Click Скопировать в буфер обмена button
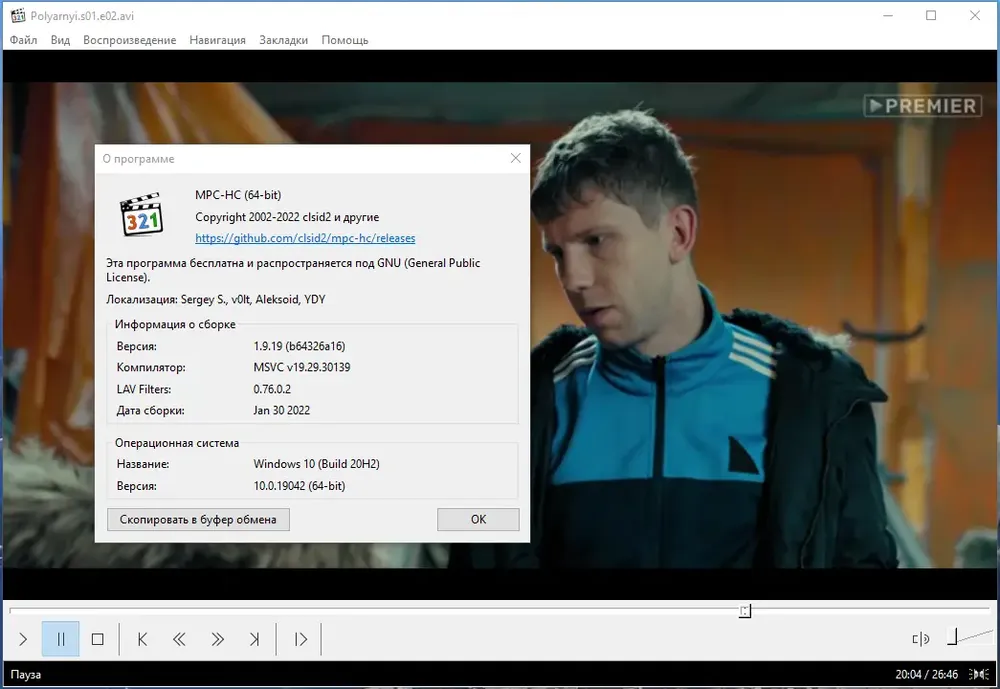This screenshot has height=689, width=1000. (198, 519)
